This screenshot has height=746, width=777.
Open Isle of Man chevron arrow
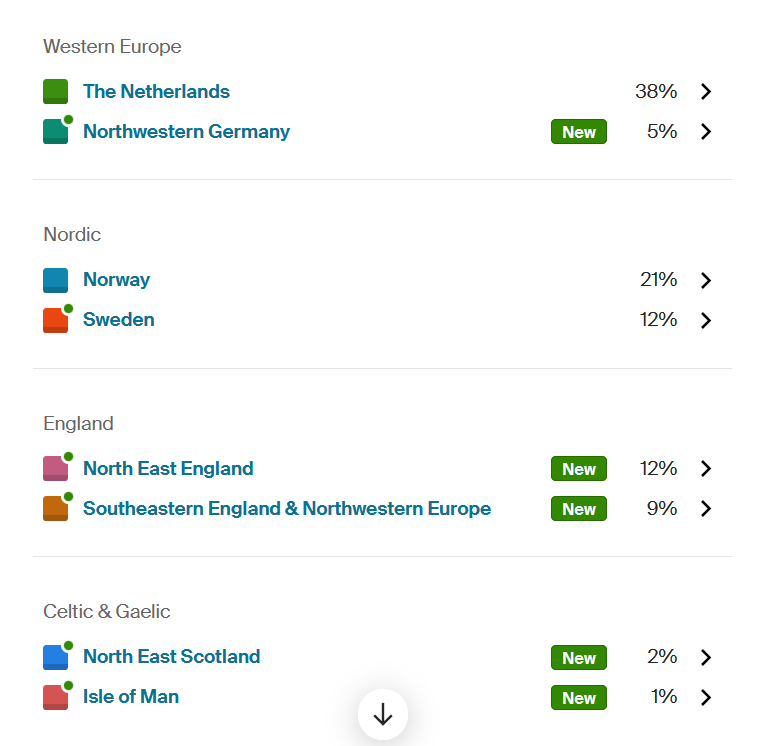[x=706, y=697]
